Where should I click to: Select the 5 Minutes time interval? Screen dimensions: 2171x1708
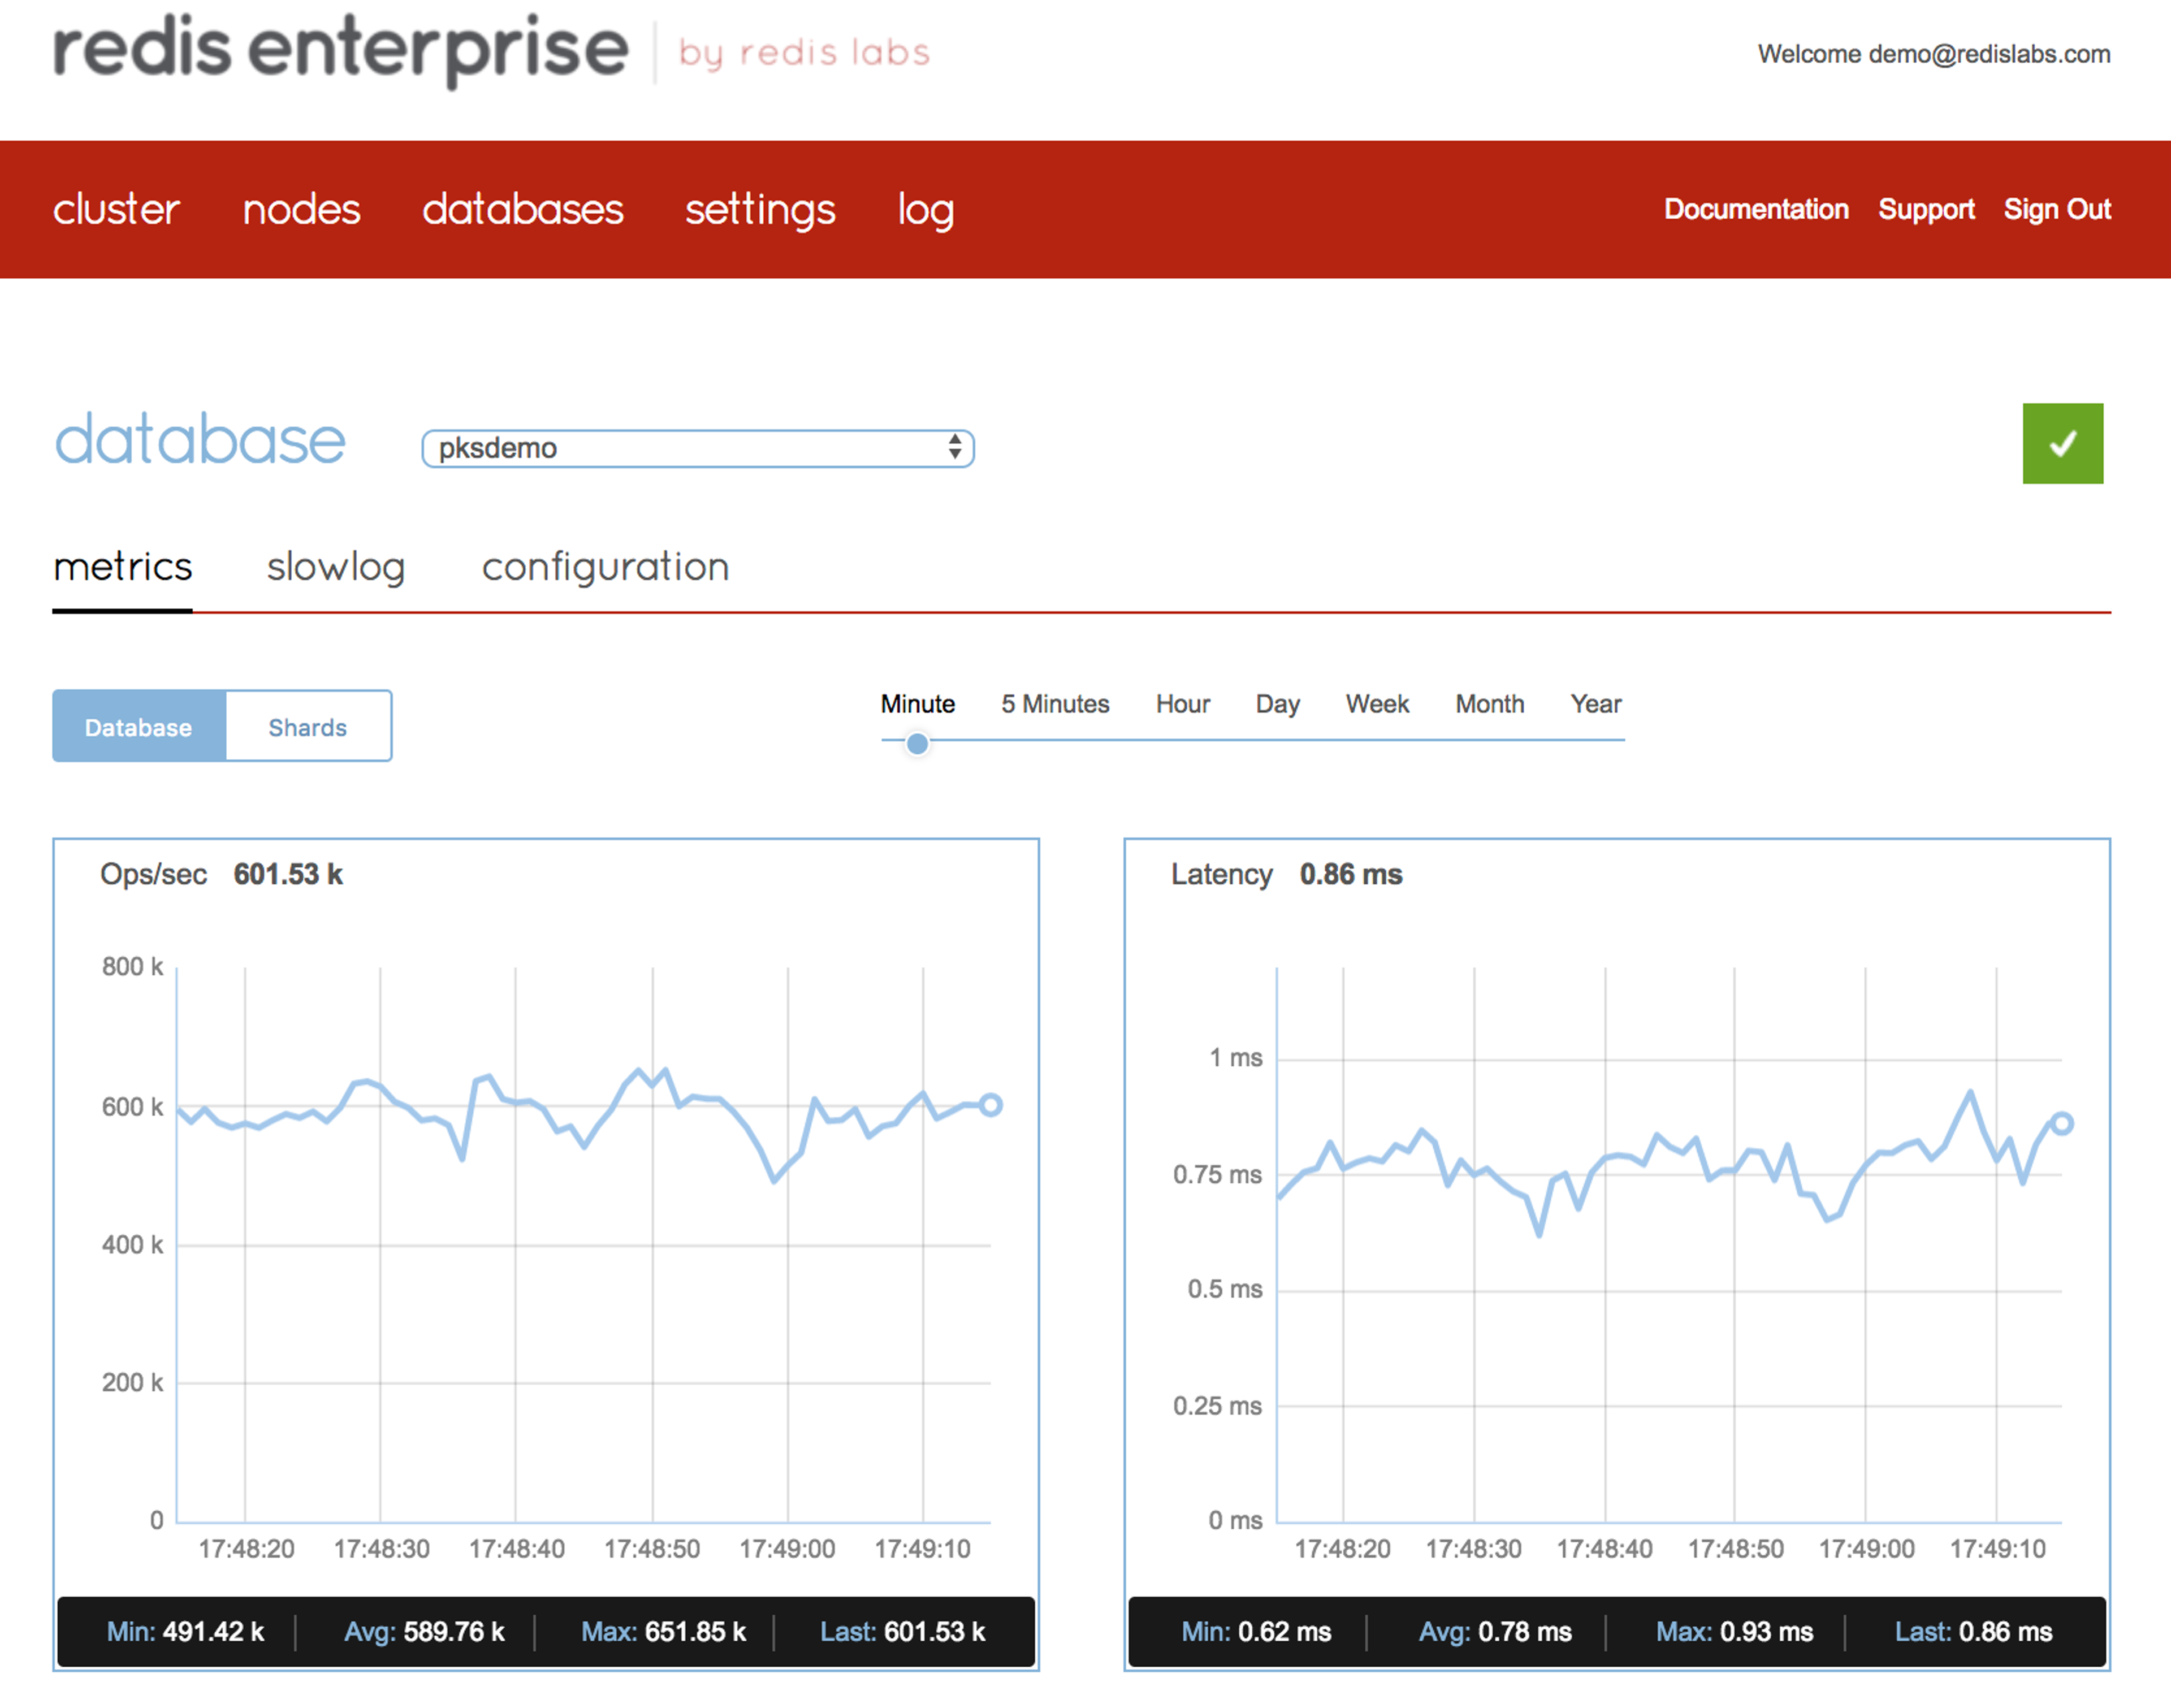1055,704
